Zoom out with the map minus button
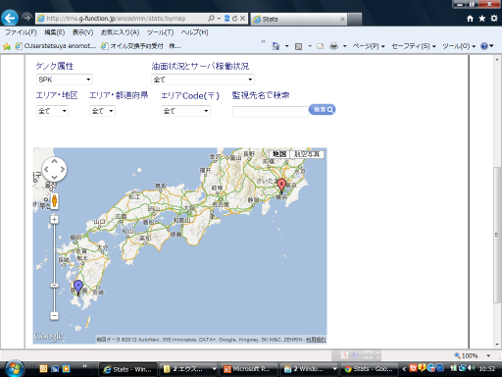 click(54, 315)
